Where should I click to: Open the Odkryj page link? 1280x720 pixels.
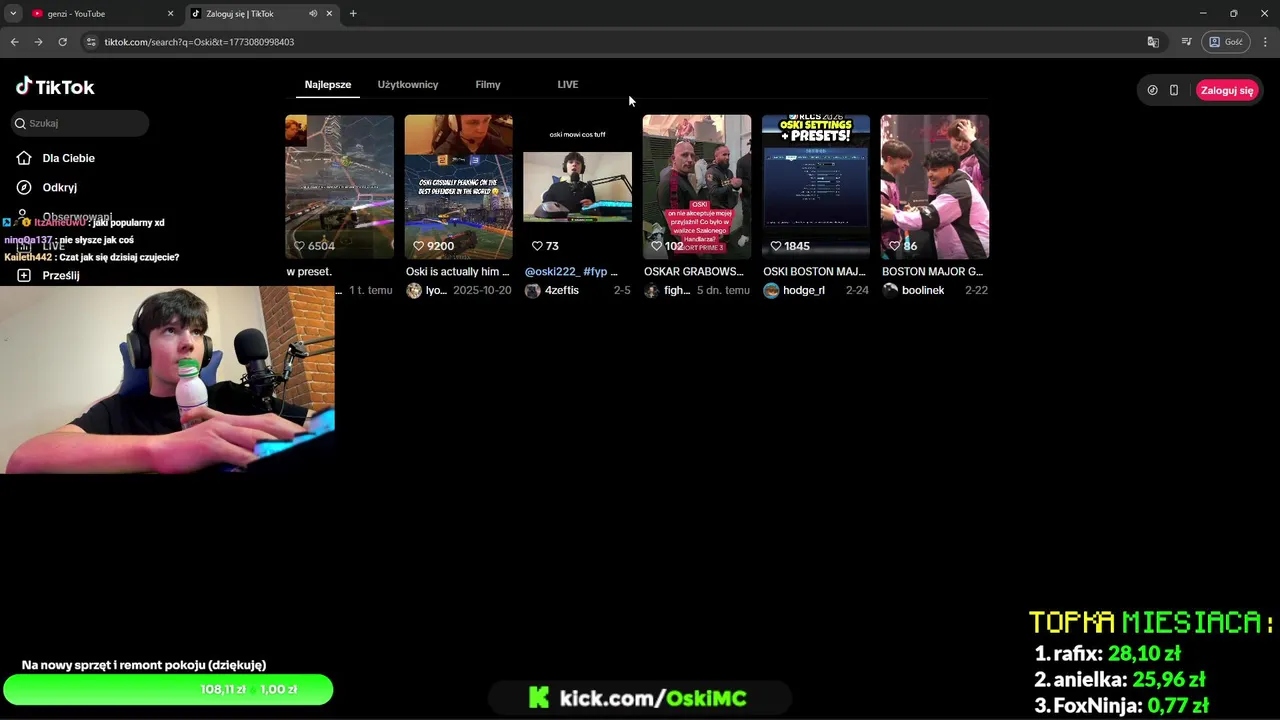[59, 187]
